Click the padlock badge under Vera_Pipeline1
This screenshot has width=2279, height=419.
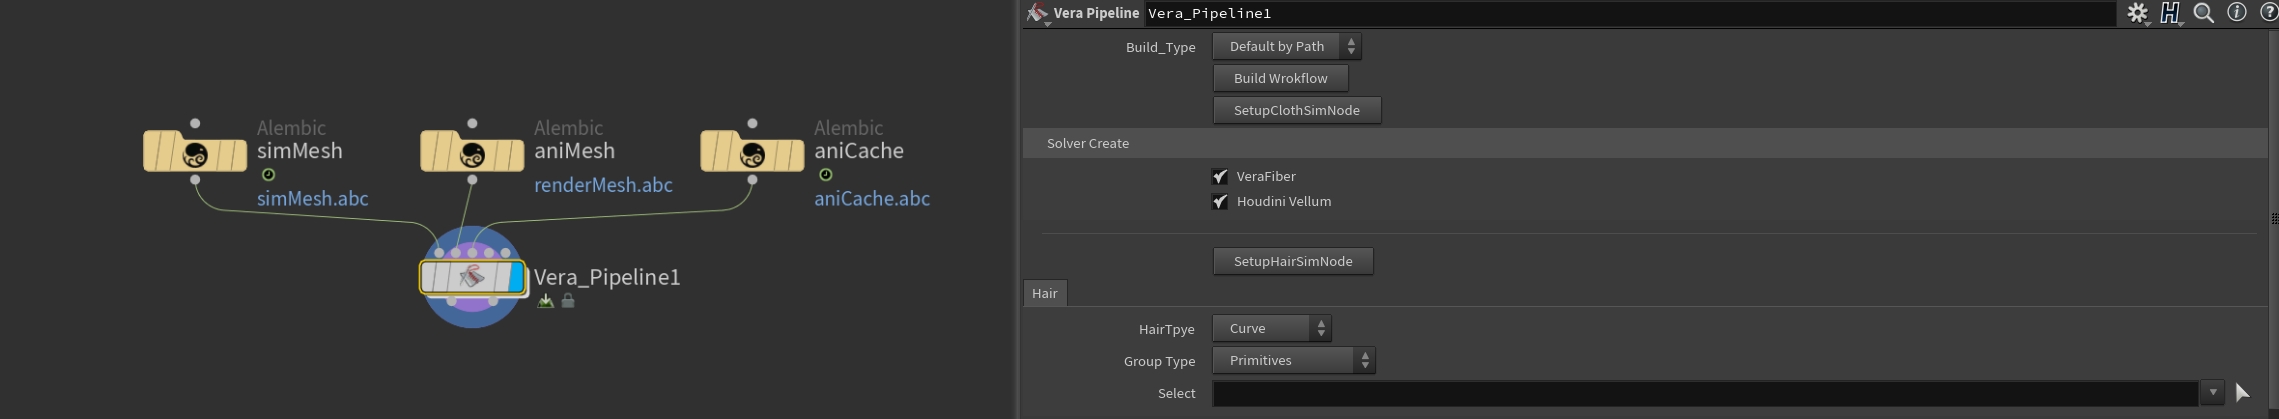tap(568, 300)
